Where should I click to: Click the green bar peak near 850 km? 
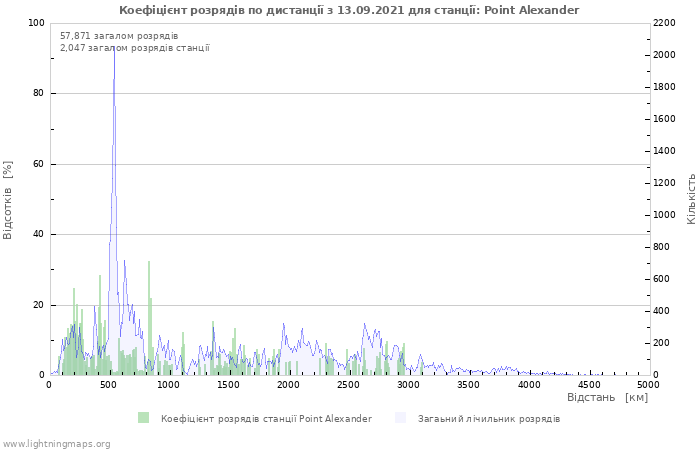point(149,263)
